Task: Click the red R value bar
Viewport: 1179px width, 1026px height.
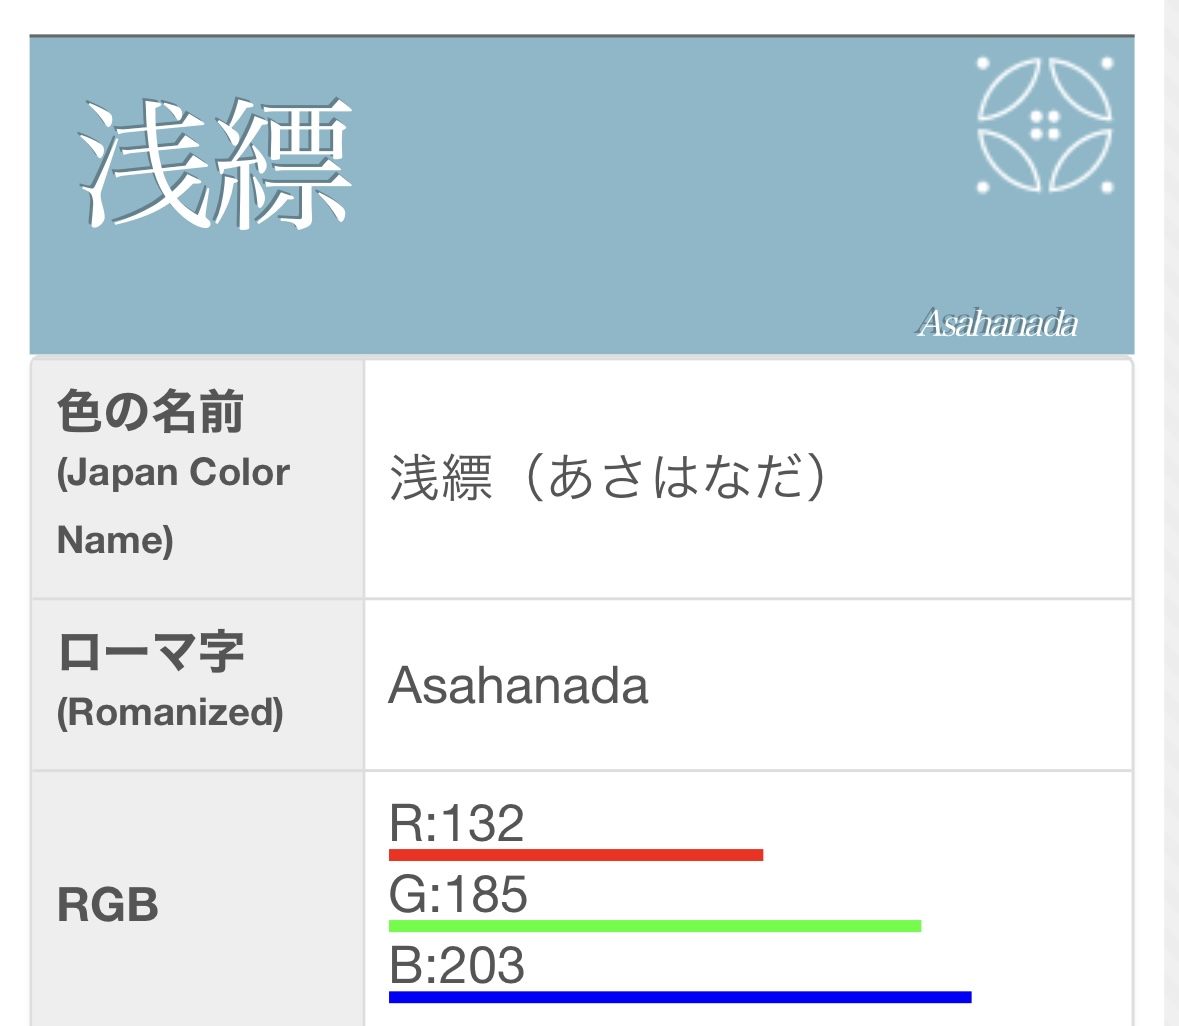Action: coord(576,855)
